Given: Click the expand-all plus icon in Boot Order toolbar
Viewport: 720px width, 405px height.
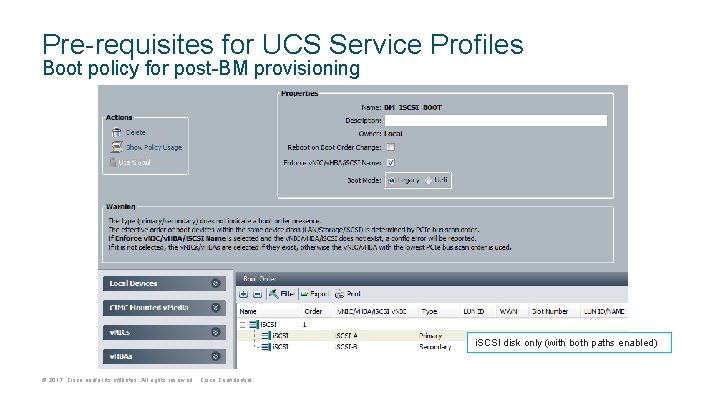Looking at the screenshot, I should click(x=243, y=294).
